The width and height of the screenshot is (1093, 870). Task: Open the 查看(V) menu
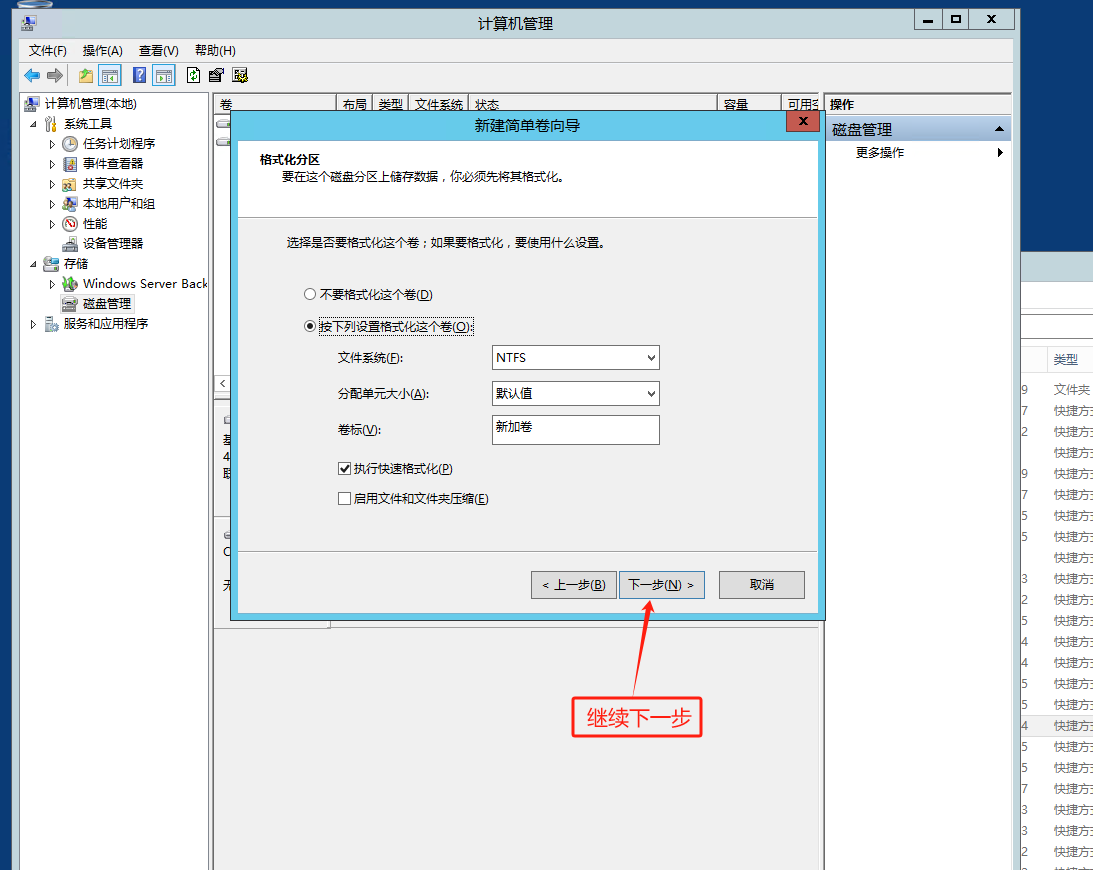point(158,51)
